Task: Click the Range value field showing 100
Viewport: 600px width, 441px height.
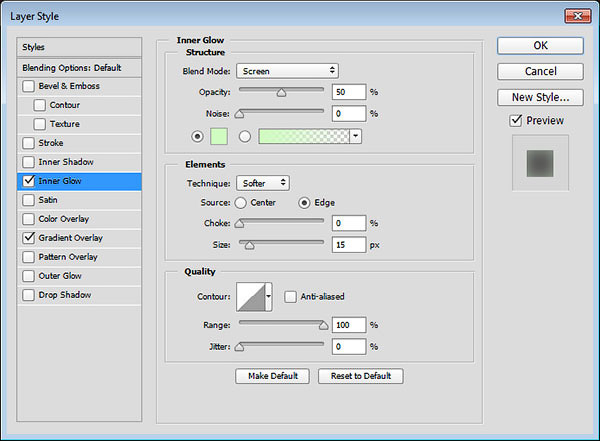Action: (349, 325)
